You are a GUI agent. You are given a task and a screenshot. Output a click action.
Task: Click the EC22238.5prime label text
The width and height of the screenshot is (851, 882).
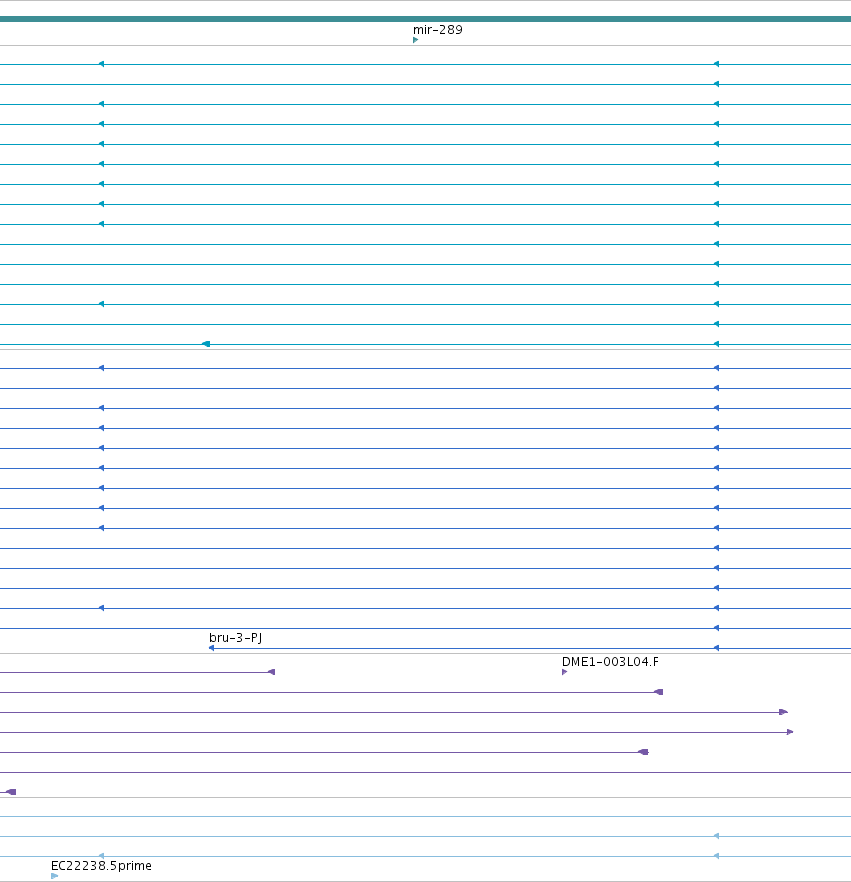[101, 866]
